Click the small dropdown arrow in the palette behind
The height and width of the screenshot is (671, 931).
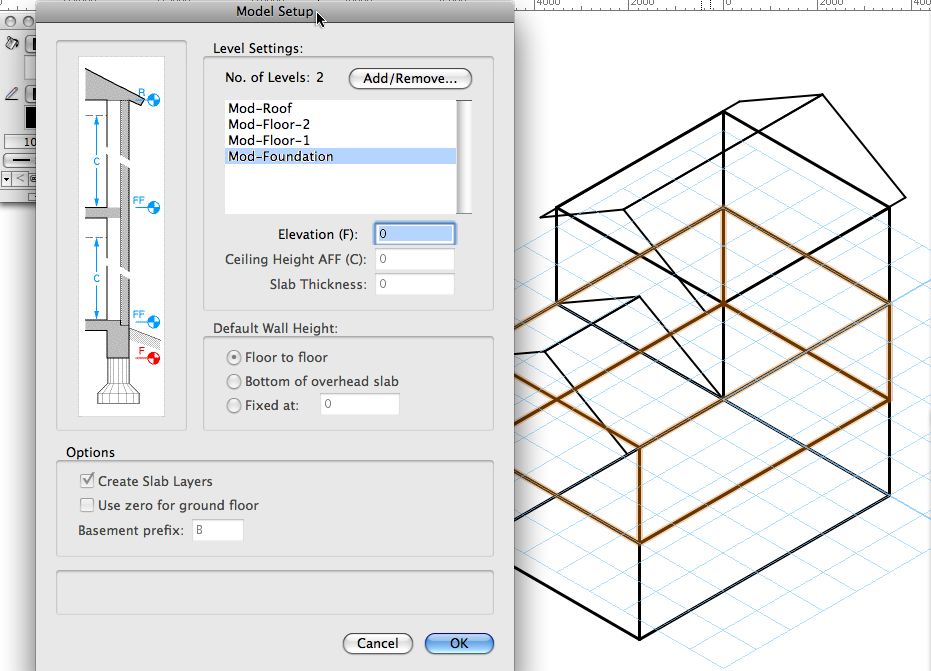point(6,178)
